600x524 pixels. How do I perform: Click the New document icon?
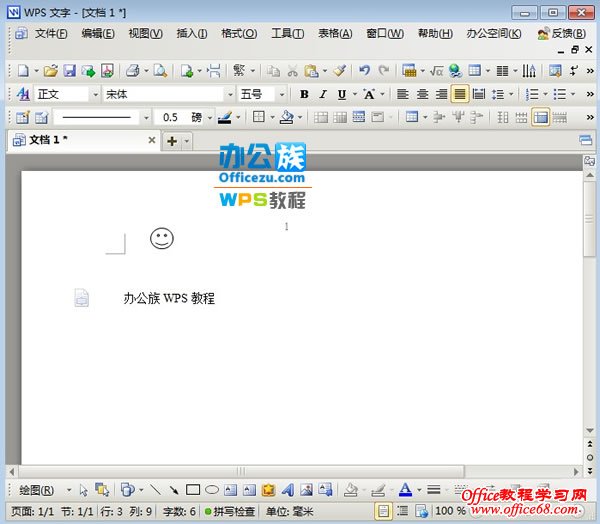pos(24,71)
